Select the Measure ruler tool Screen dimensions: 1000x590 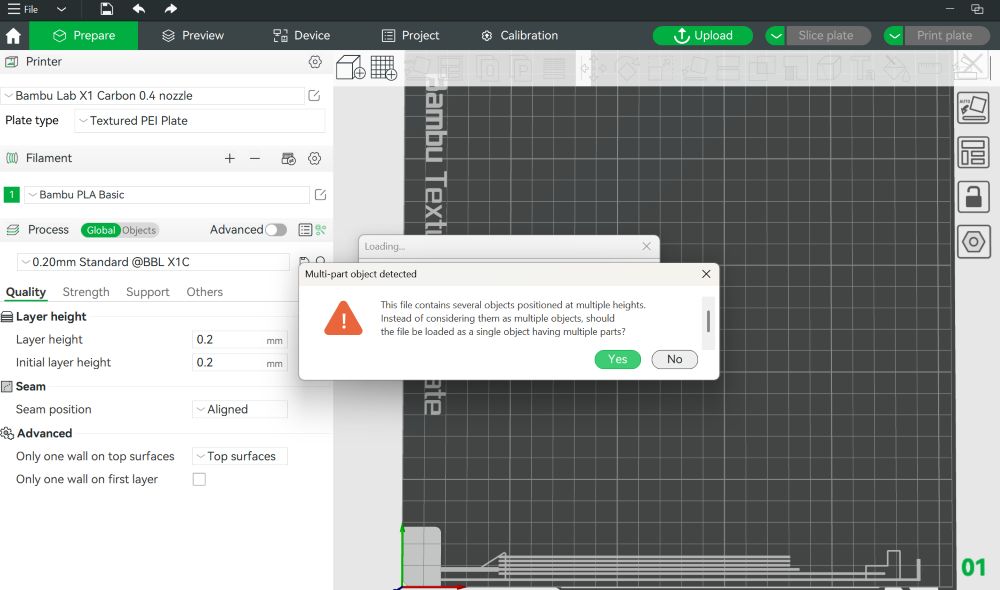coord(930,68)
